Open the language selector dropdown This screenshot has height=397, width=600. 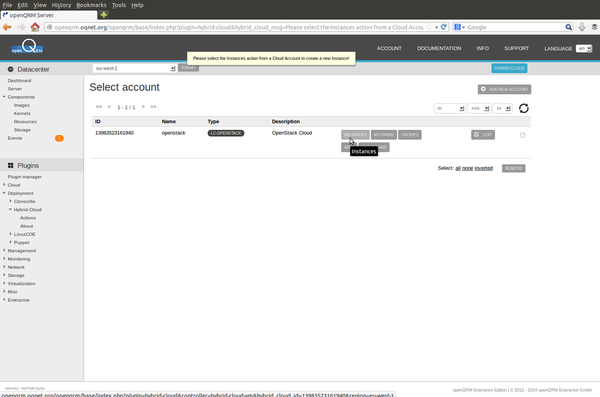point(584,49)
